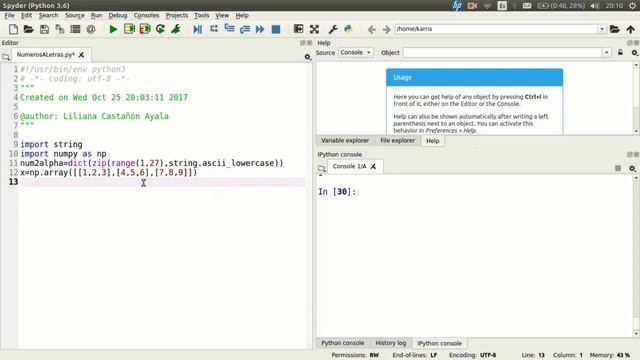The width and height of the screenshot is (640, 360).
Task: Continue execution until next breakpoint
Action: (260, 29)
